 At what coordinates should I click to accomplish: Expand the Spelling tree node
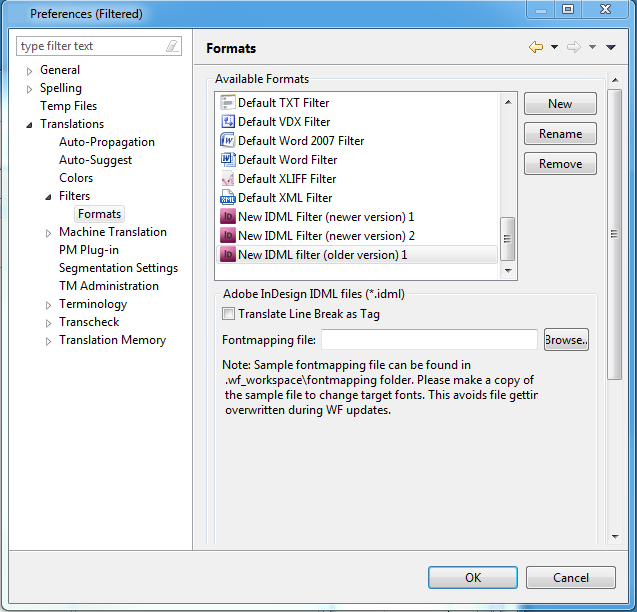[x=29, y=89]
